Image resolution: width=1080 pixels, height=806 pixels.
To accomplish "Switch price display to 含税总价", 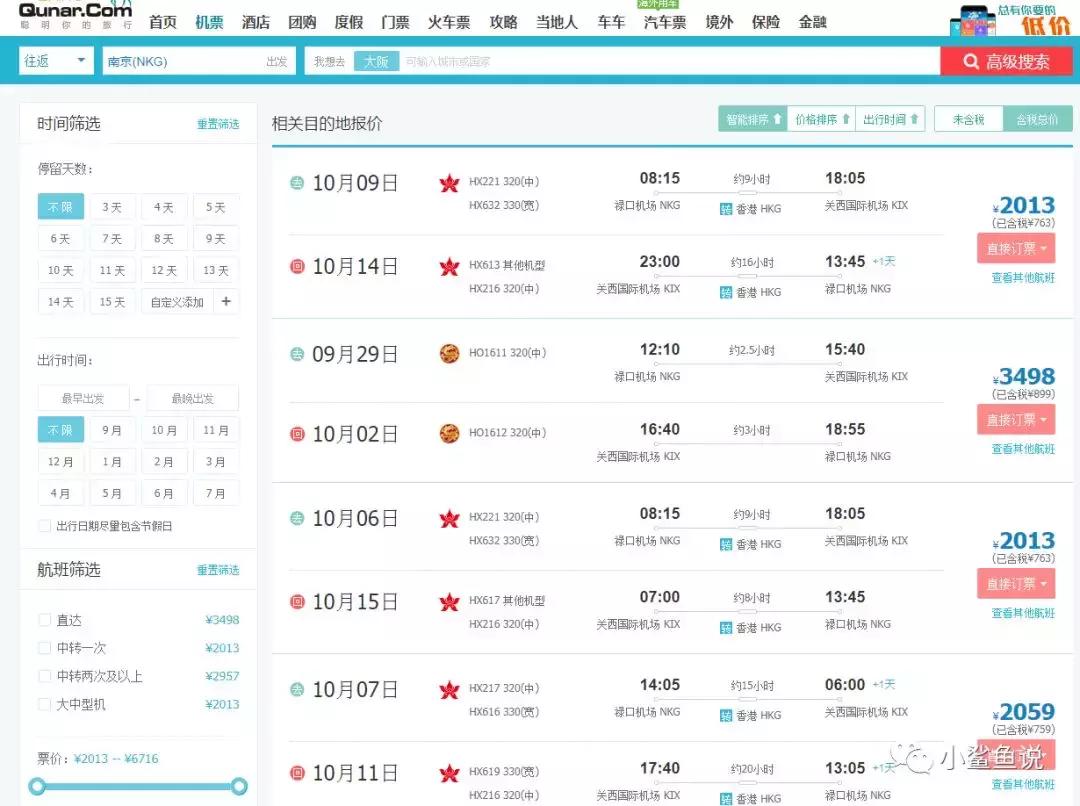I will click(x=1039, y=117).
